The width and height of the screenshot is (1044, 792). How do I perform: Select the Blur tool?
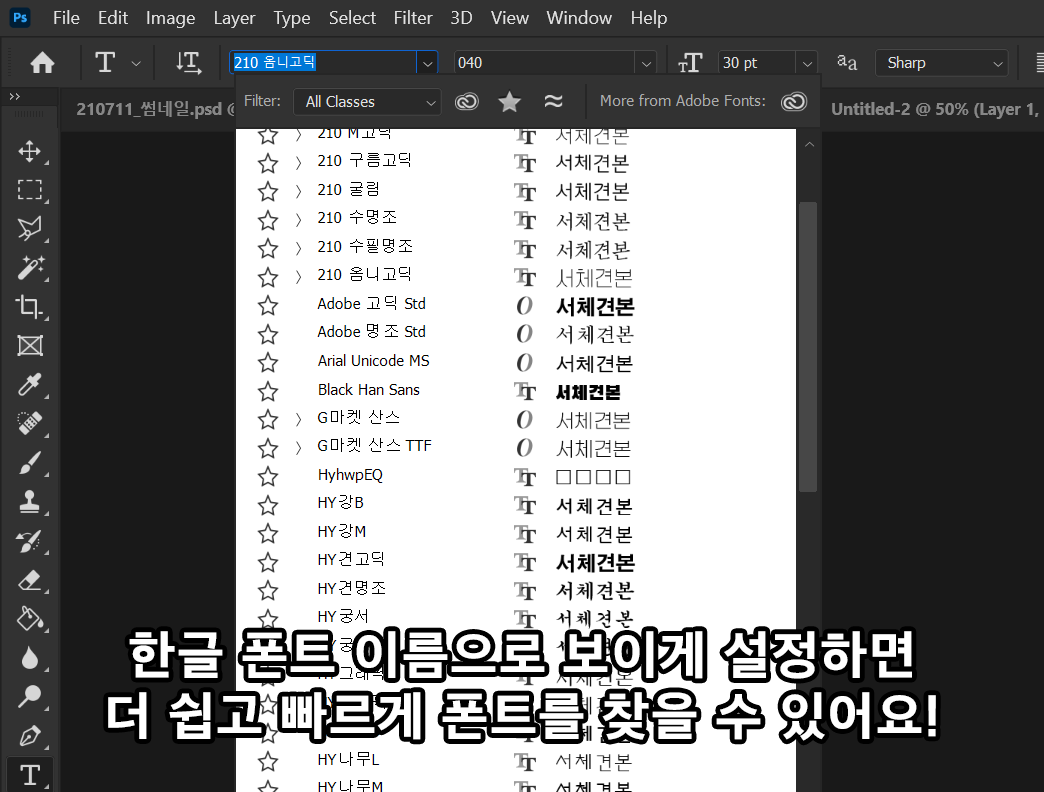point(30,658)
